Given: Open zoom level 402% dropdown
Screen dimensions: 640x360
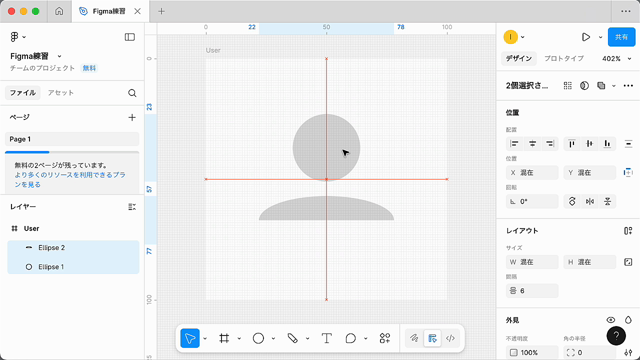Looking at the screenshot, I should (x=616, y=59).
